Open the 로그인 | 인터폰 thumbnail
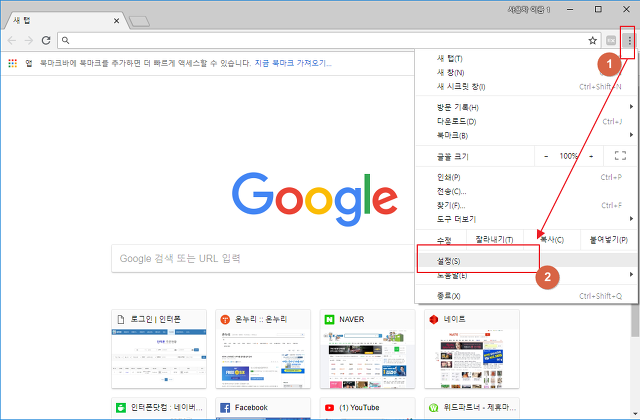Viewport: 640px width, 420px height. (x=159, y=349)
